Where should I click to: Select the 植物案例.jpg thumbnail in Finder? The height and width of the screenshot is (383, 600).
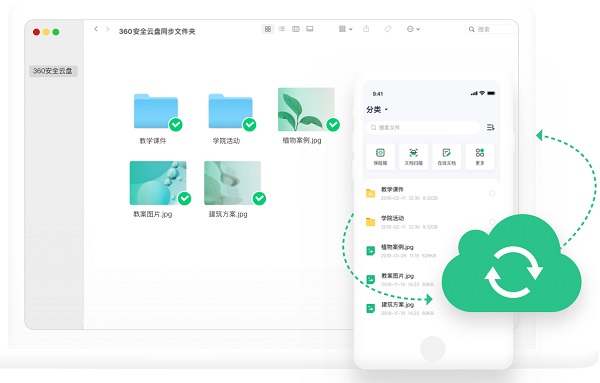coord(306,109)
